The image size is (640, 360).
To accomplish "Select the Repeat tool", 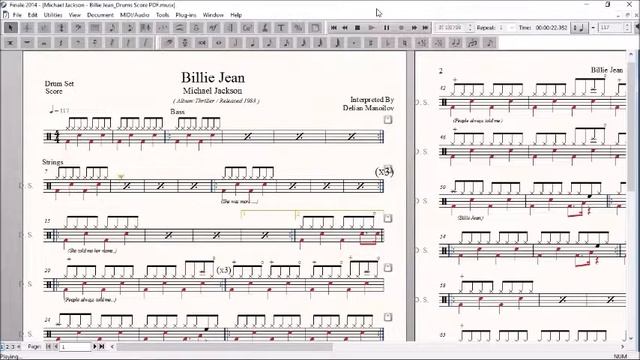I will (230, 28).
